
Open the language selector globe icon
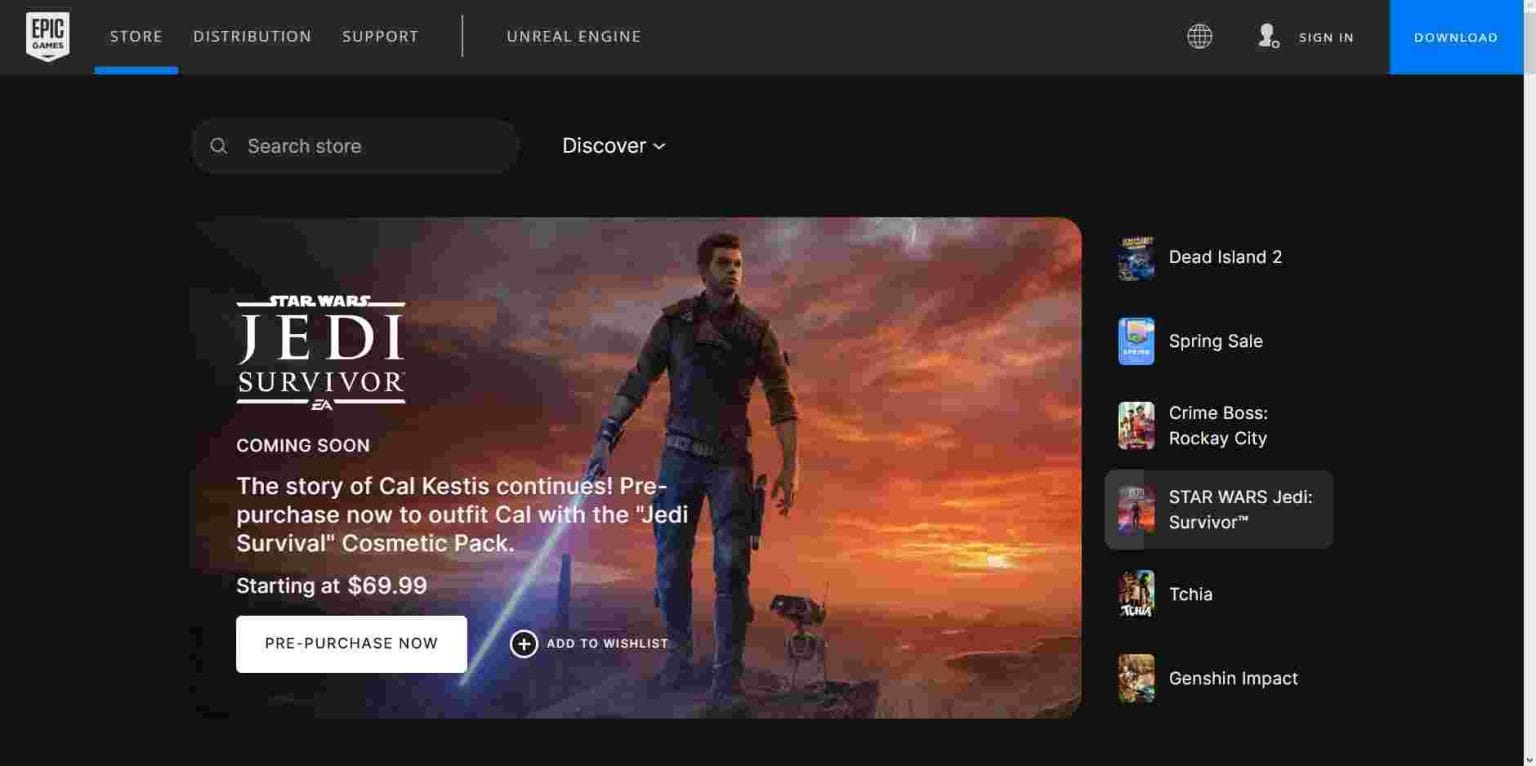[1197, 36]
